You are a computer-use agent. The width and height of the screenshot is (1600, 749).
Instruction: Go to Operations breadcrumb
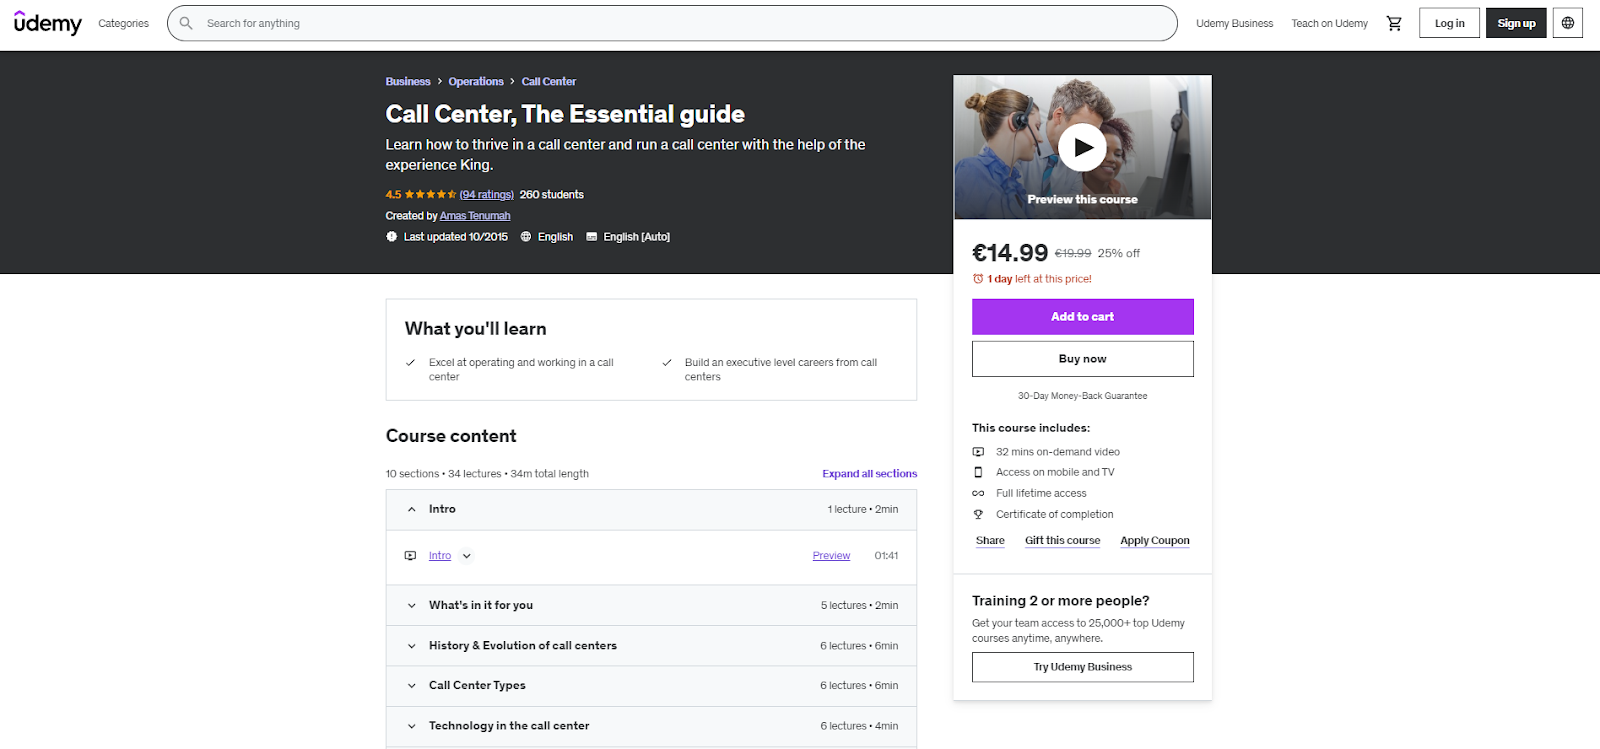click(x=476, y=82)
